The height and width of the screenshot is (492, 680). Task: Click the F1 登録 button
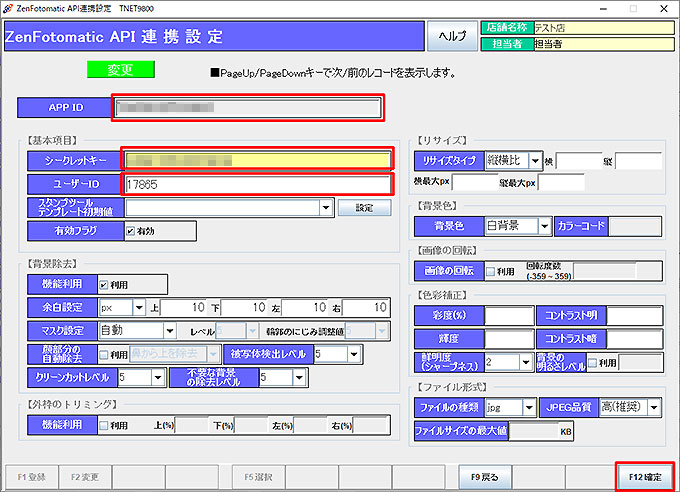coord(31,477)
